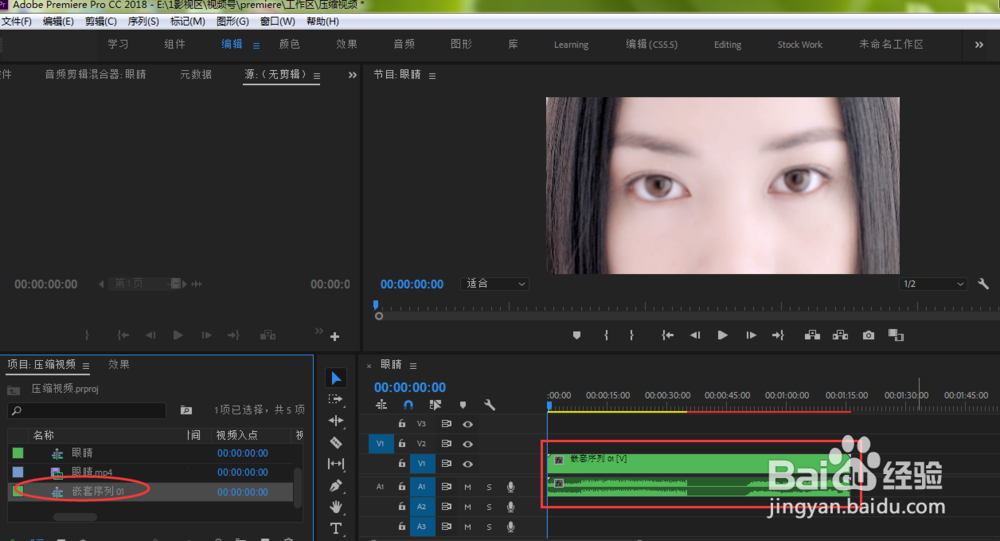Go to Out point in program monitor
Screen dimensions: 1000x541
click(778, 335)
